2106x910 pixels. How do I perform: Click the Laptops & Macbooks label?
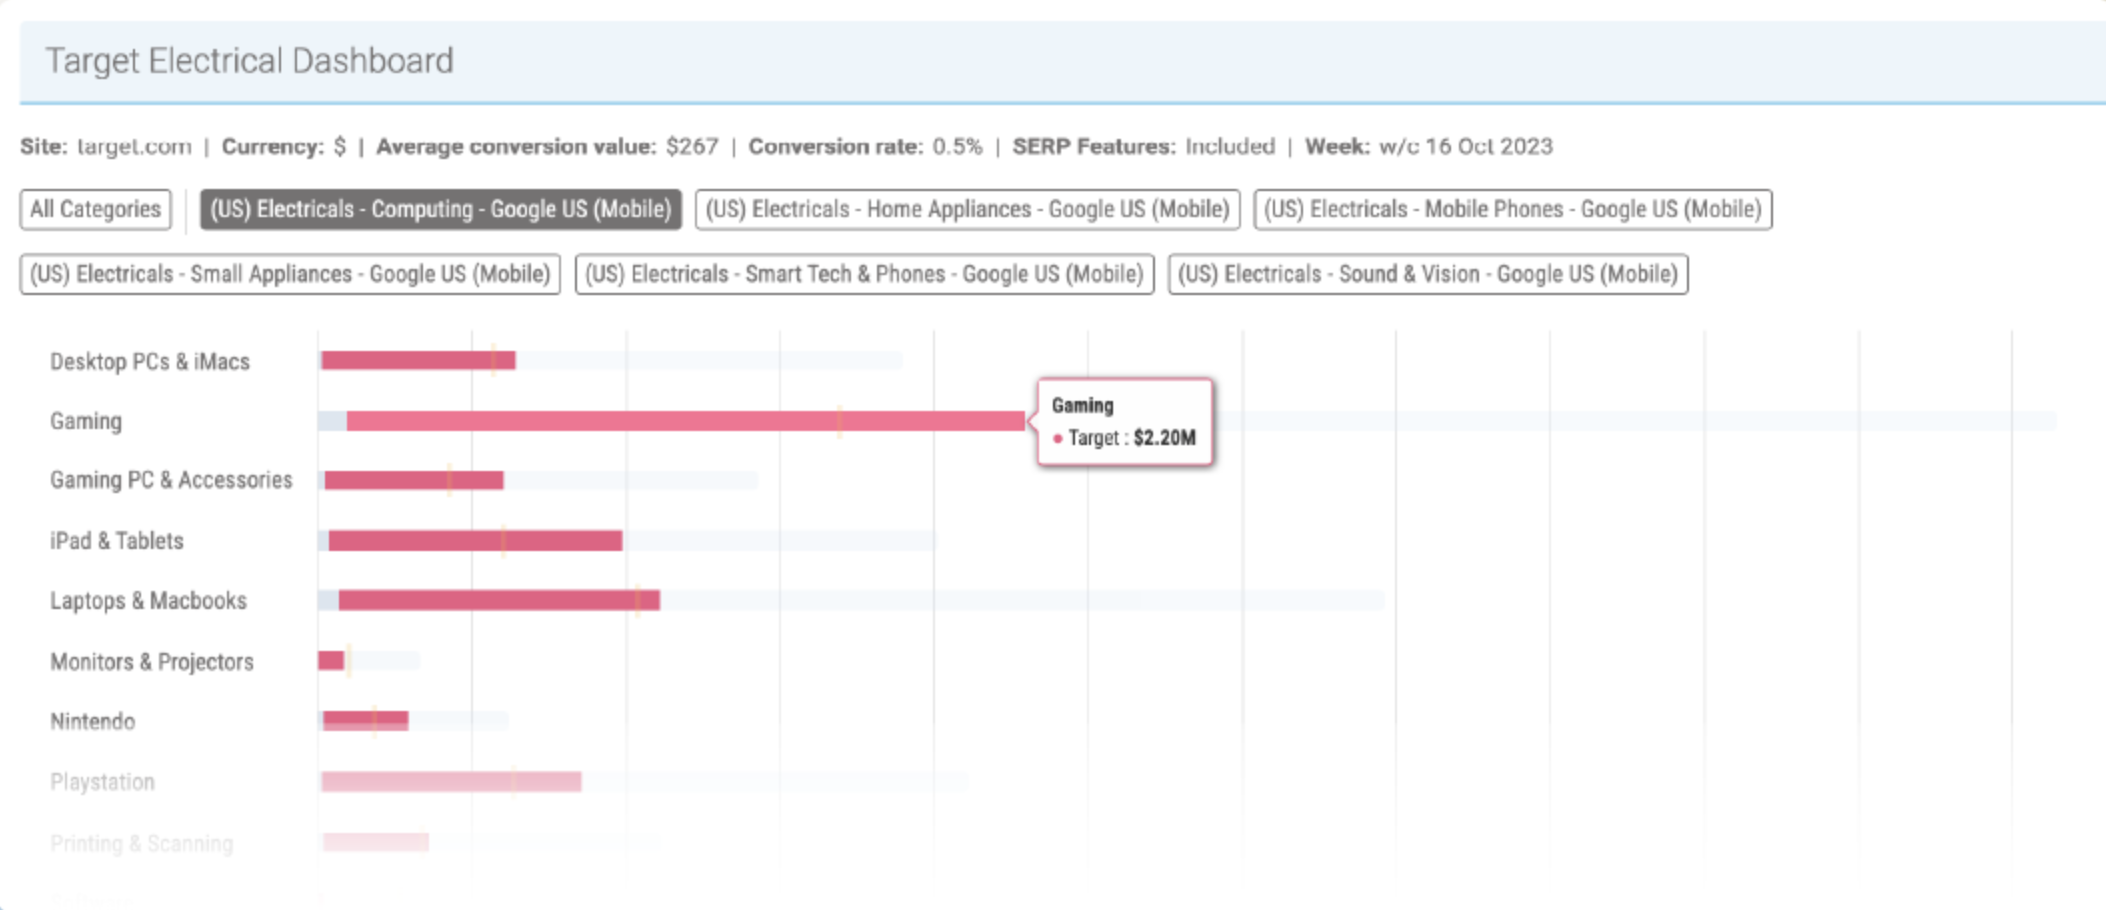click(x=148, y=601)
